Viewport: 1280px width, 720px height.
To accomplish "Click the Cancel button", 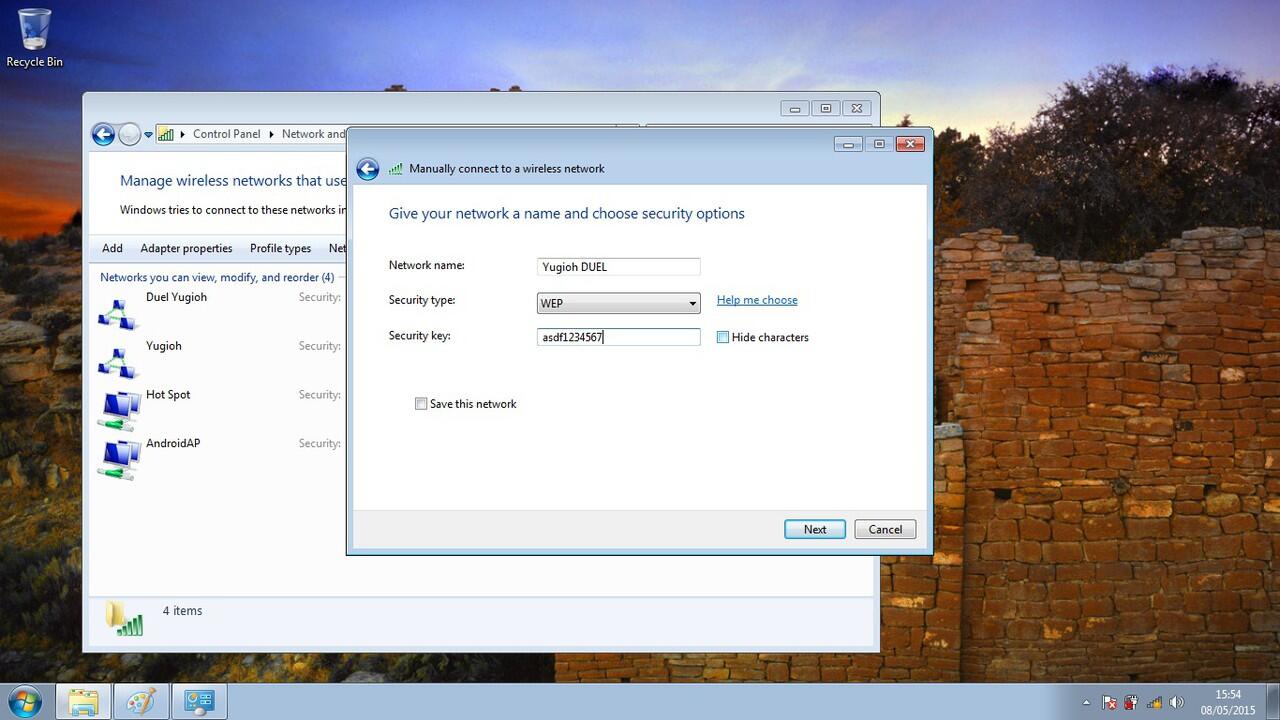I will click(885, 529).
